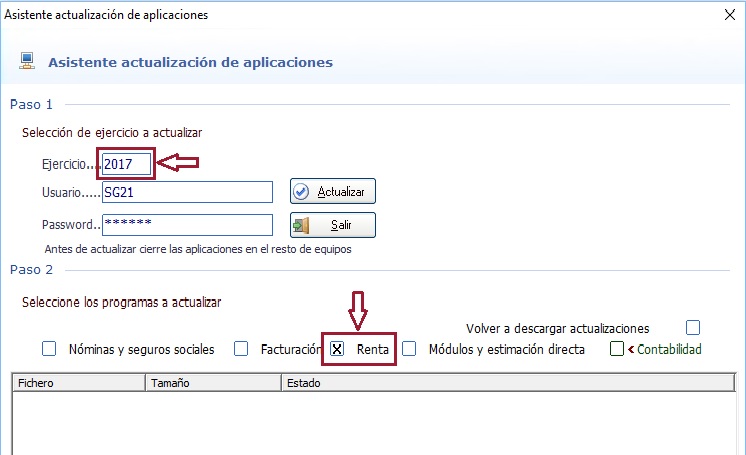Click the empty file list area
The image size is (746, 455).
[x=376, y=422]
